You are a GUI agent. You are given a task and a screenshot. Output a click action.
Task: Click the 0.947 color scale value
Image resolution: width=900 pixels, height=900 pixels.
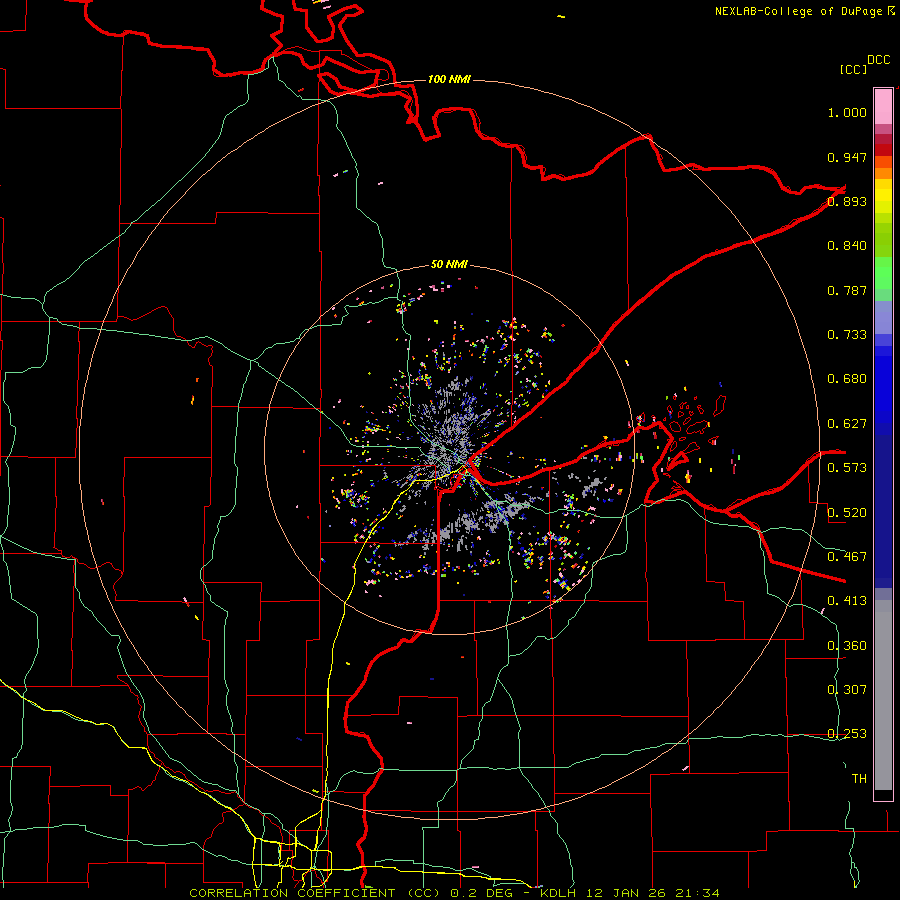coord(847,157)
